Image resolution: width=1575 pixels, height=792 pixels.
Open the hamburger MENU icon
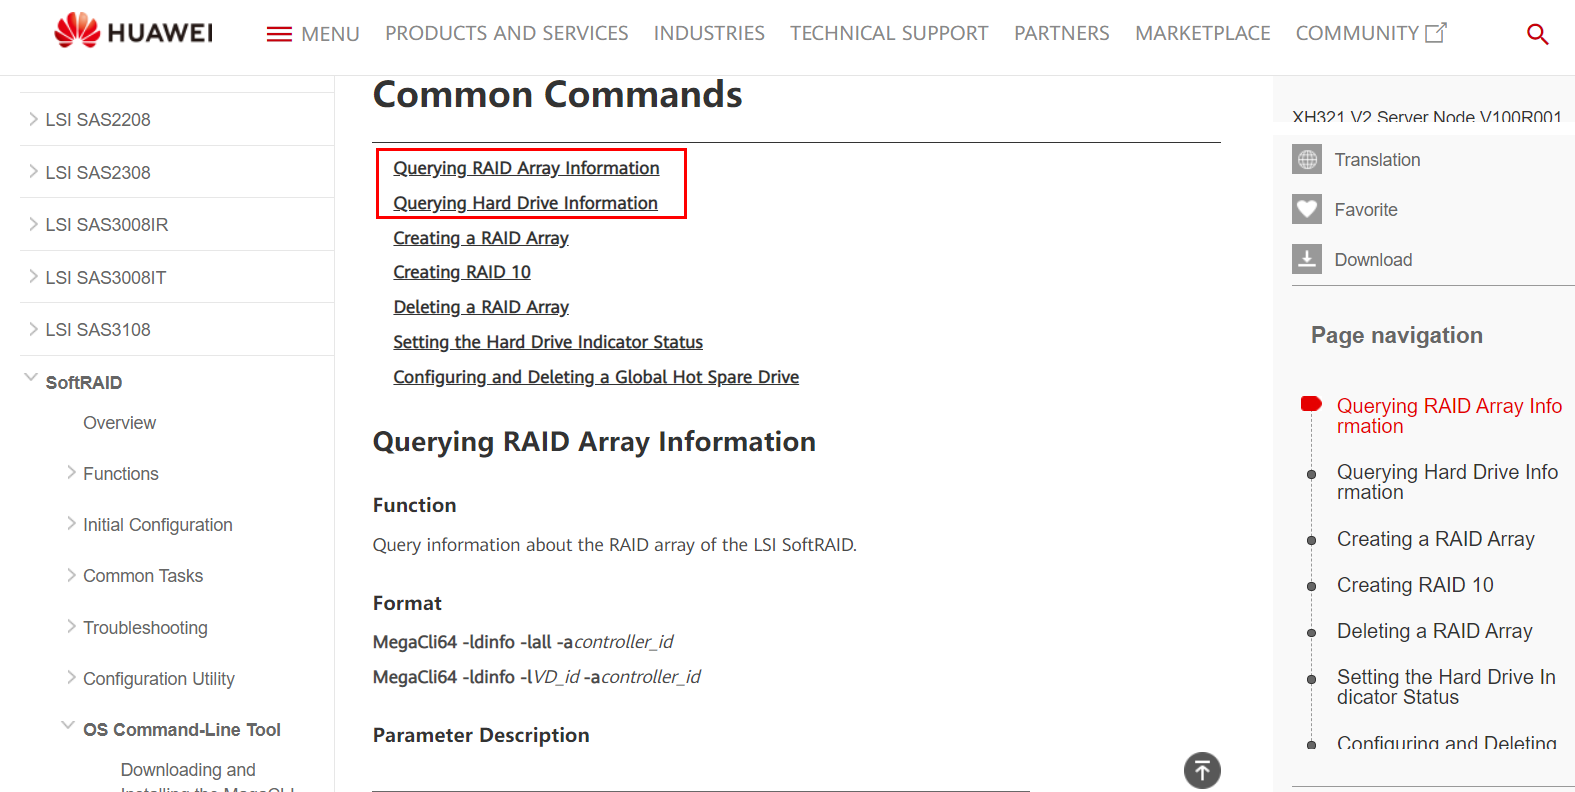coord(279,34)
